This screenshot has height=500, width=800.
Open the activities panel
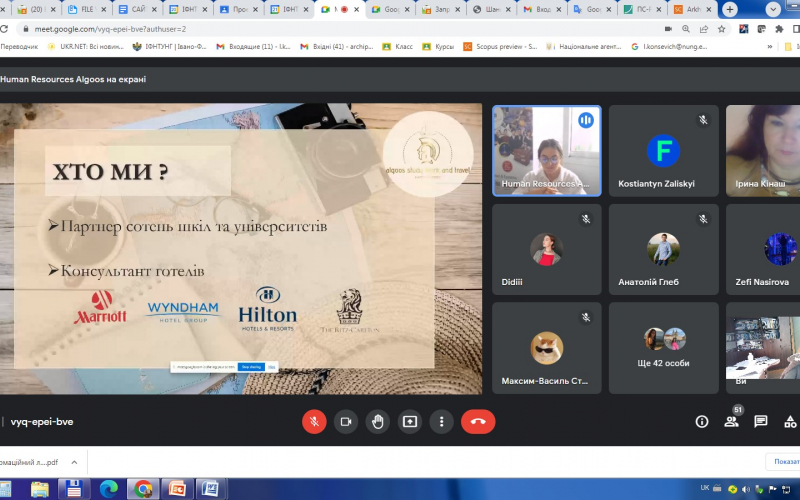click(790, 421)
